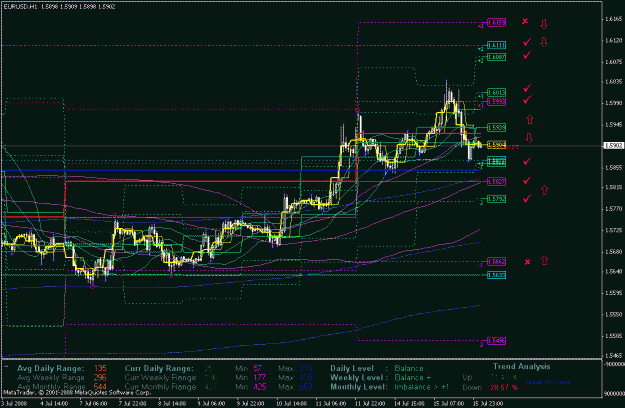Click the down arrow beside the 1.6111 level
625x408 pixels.
click(544, 41)
